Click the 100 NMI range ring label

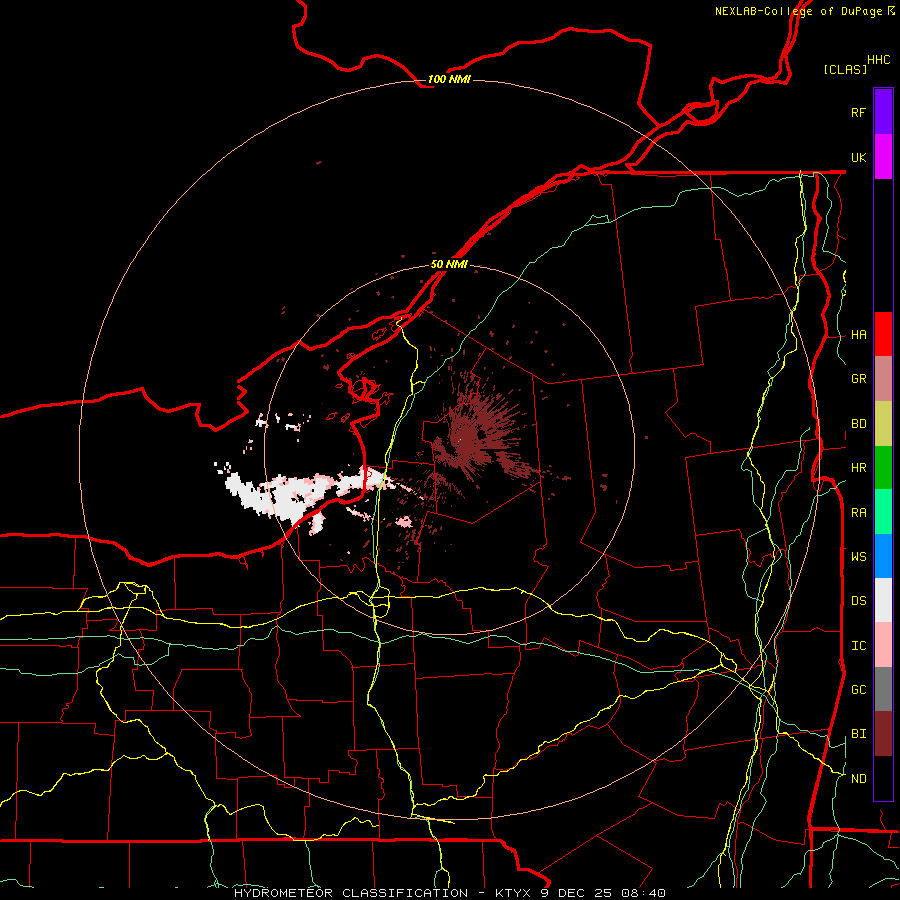point(449,79)
